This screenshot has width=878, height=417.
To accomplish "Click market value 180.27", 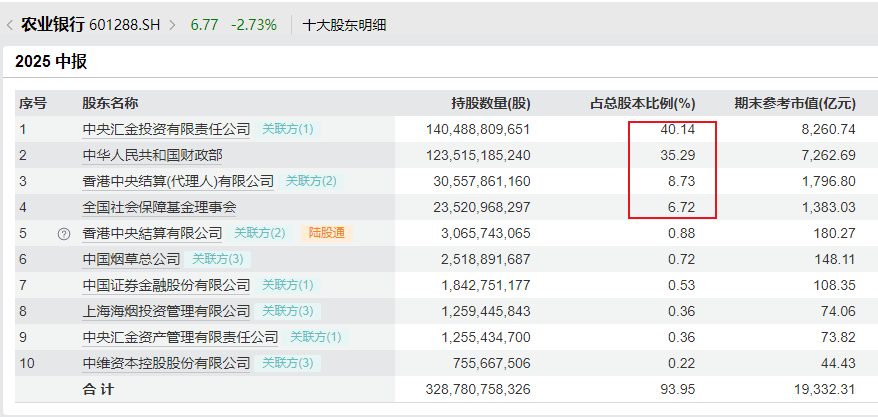I will (835, 233).
